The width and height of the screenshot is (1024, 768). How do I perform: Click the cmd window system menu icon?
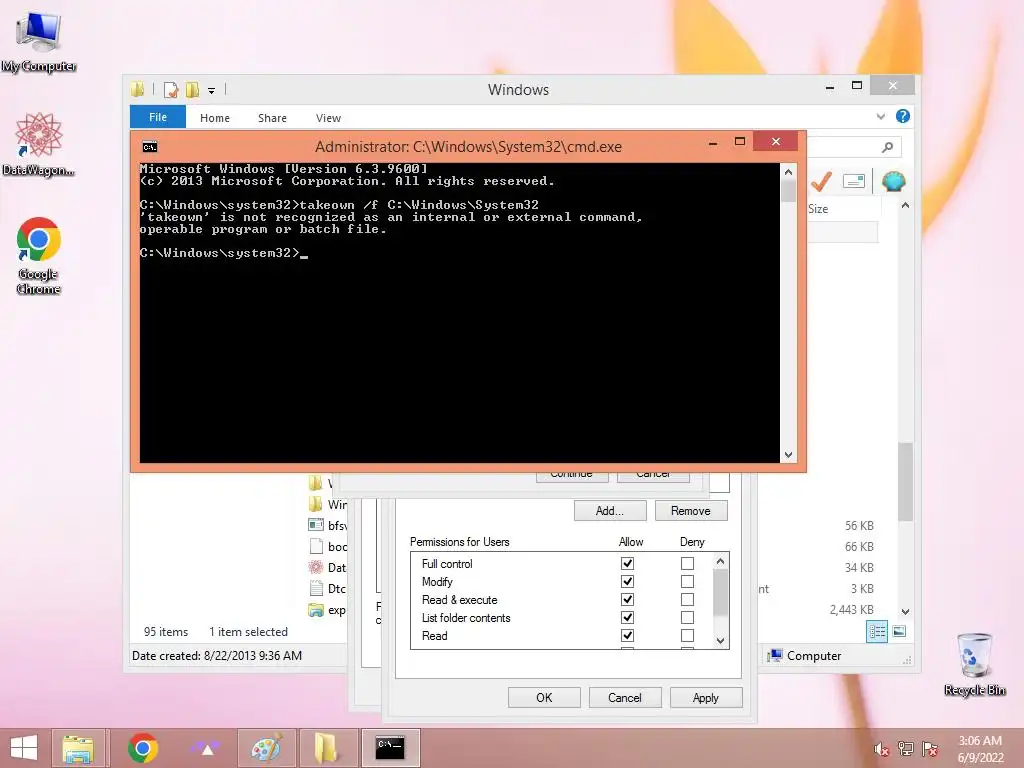pyautogui.click(x=150, y=147)
